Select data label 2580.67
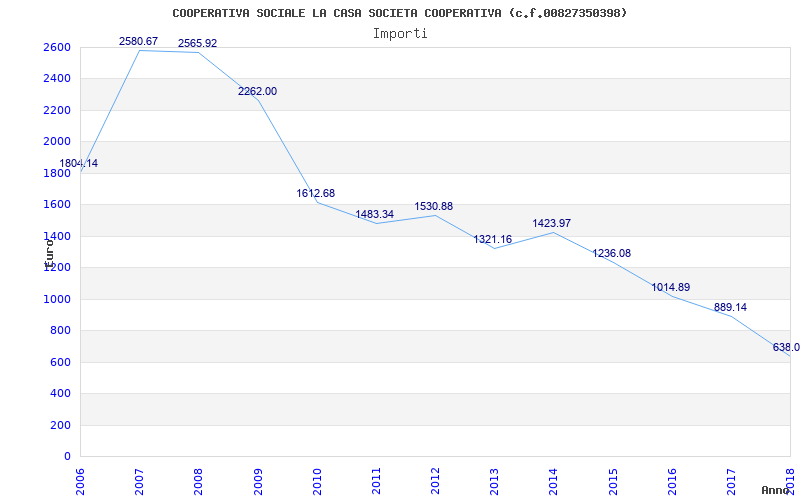 (x=138, y=41)
